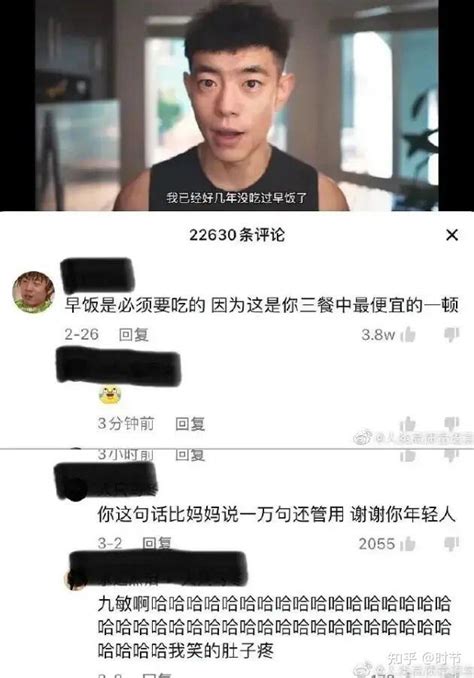Reply to the comment dated 3-2
The width and height of the screenshot is (474, 678).
point(157,543)
